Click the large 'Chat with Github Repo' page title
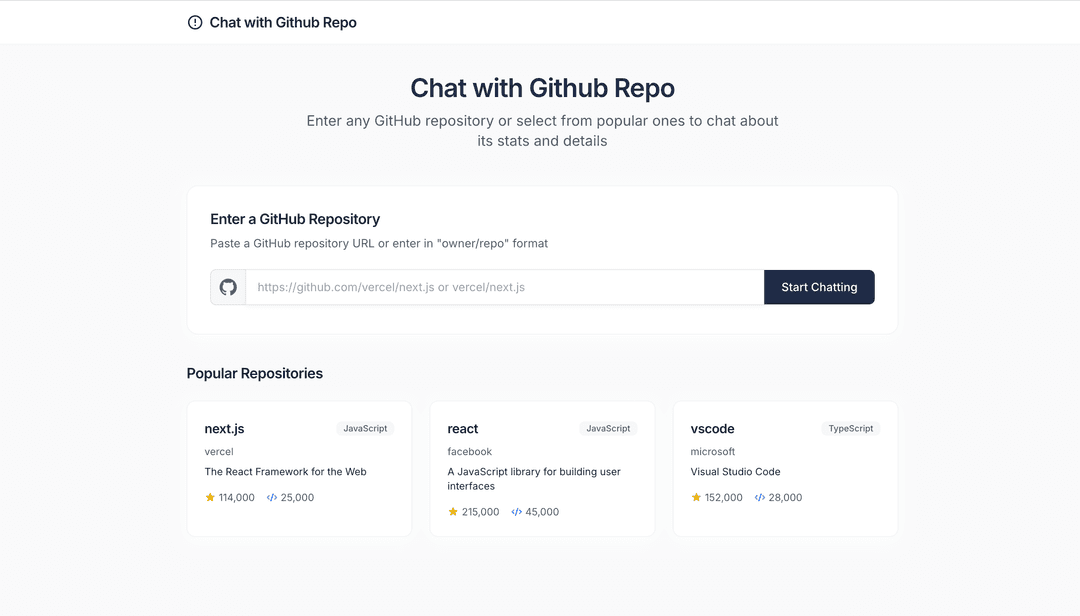Screen dimensions: 1080x616 [x=542, y=88]
